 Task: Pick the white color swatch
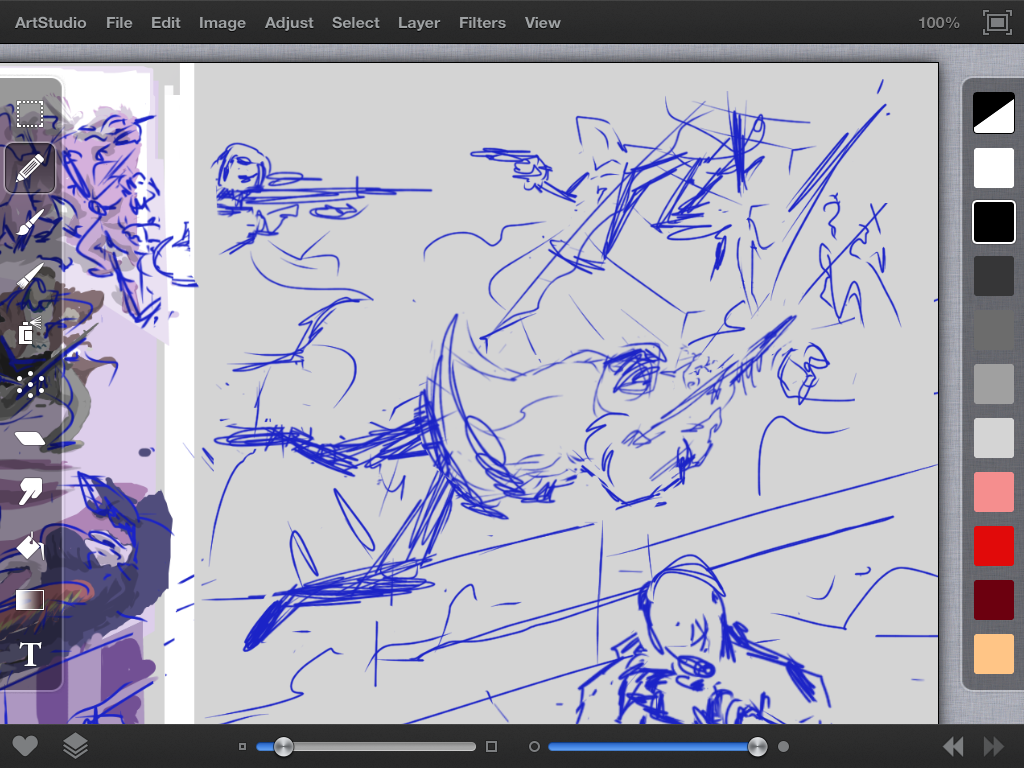point(993,168)
